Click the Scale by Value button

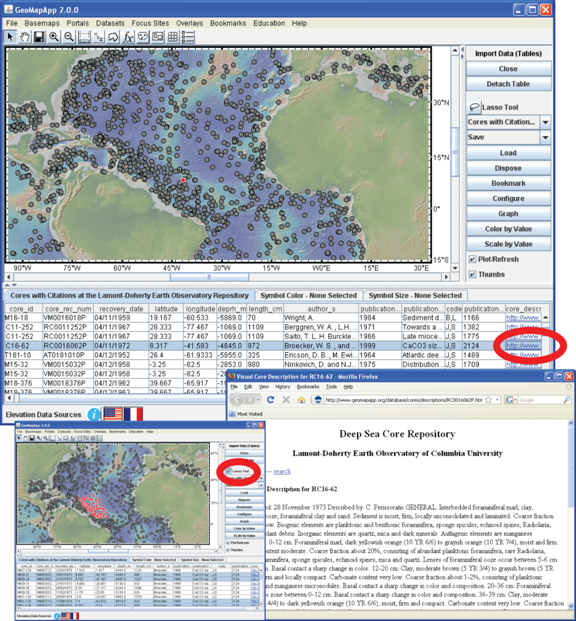[x=508, y=244]
